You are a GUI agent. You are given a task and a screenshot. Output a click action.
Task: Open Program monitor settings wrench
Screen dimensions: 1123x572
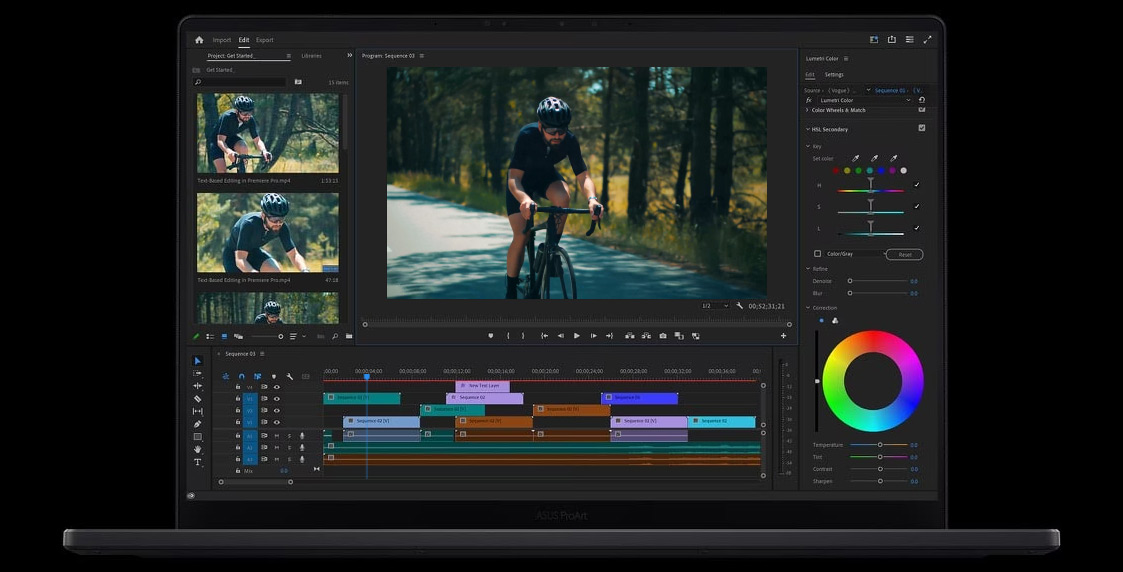740,306
